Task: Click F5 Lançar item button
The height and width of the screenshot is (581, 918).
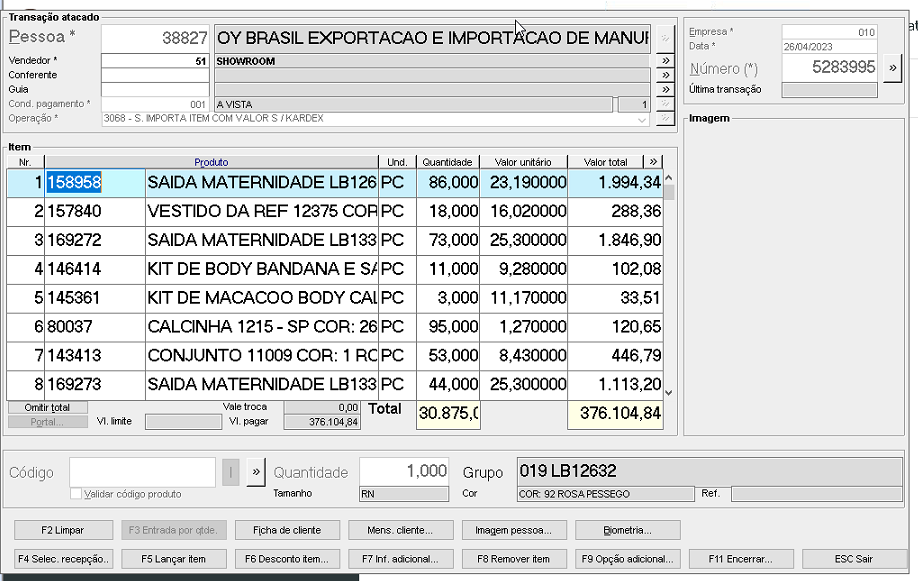Action: point(174,559)
